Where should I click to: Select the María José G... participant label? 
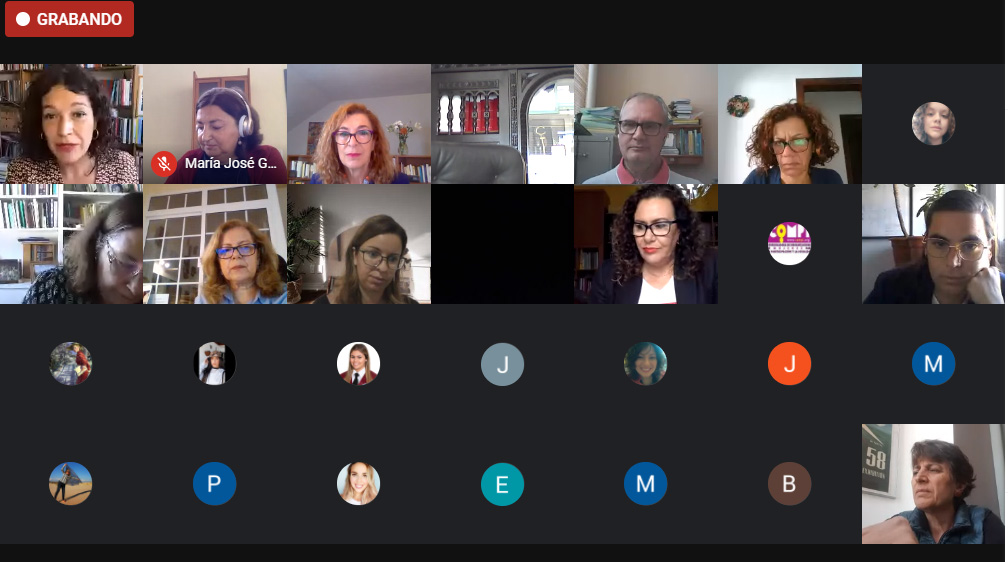(231, 163)
